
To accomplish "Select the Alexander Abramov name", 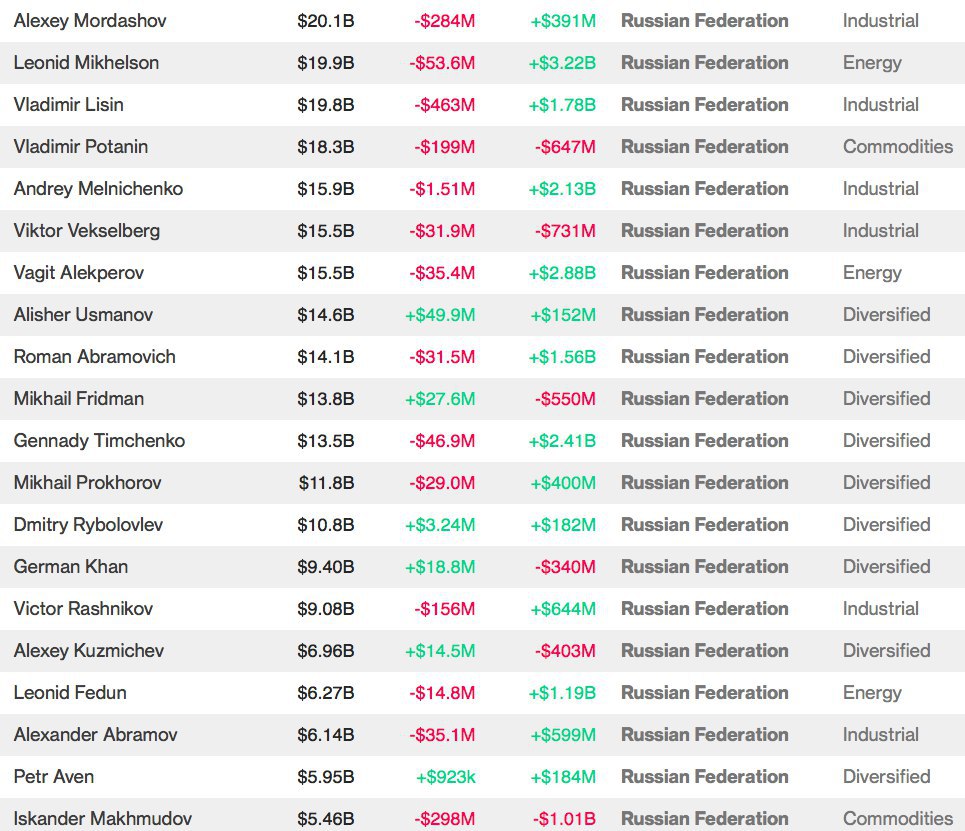I will 95,734.
